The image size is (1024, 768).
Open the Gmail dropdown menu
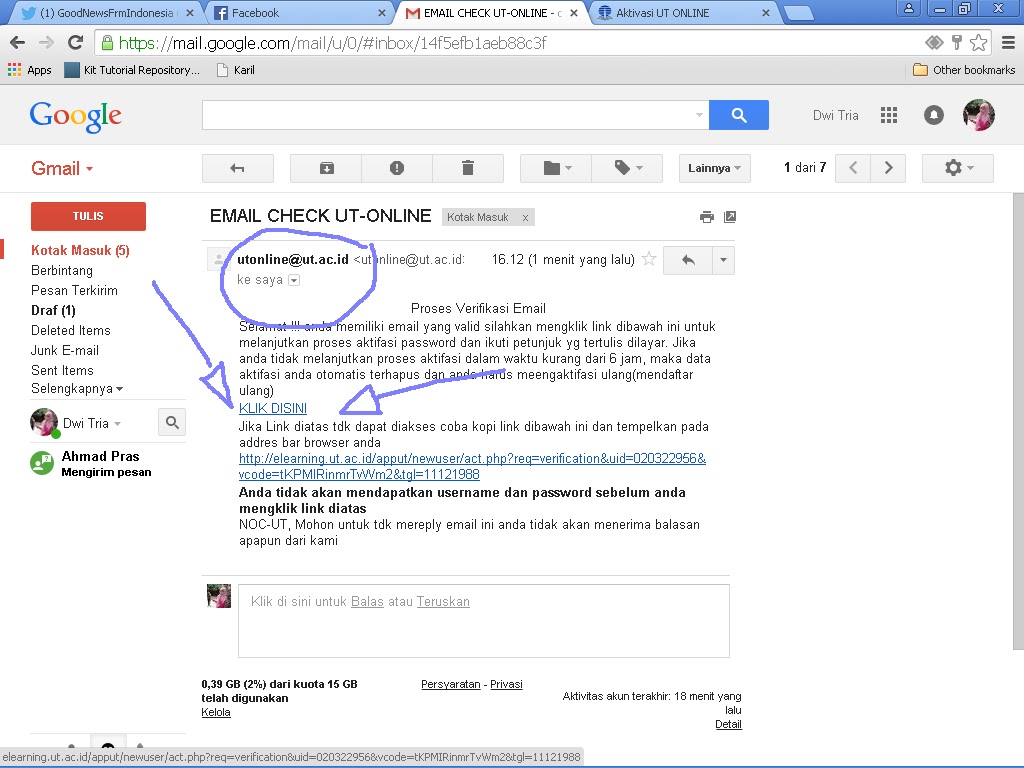(x=62, y=168)
